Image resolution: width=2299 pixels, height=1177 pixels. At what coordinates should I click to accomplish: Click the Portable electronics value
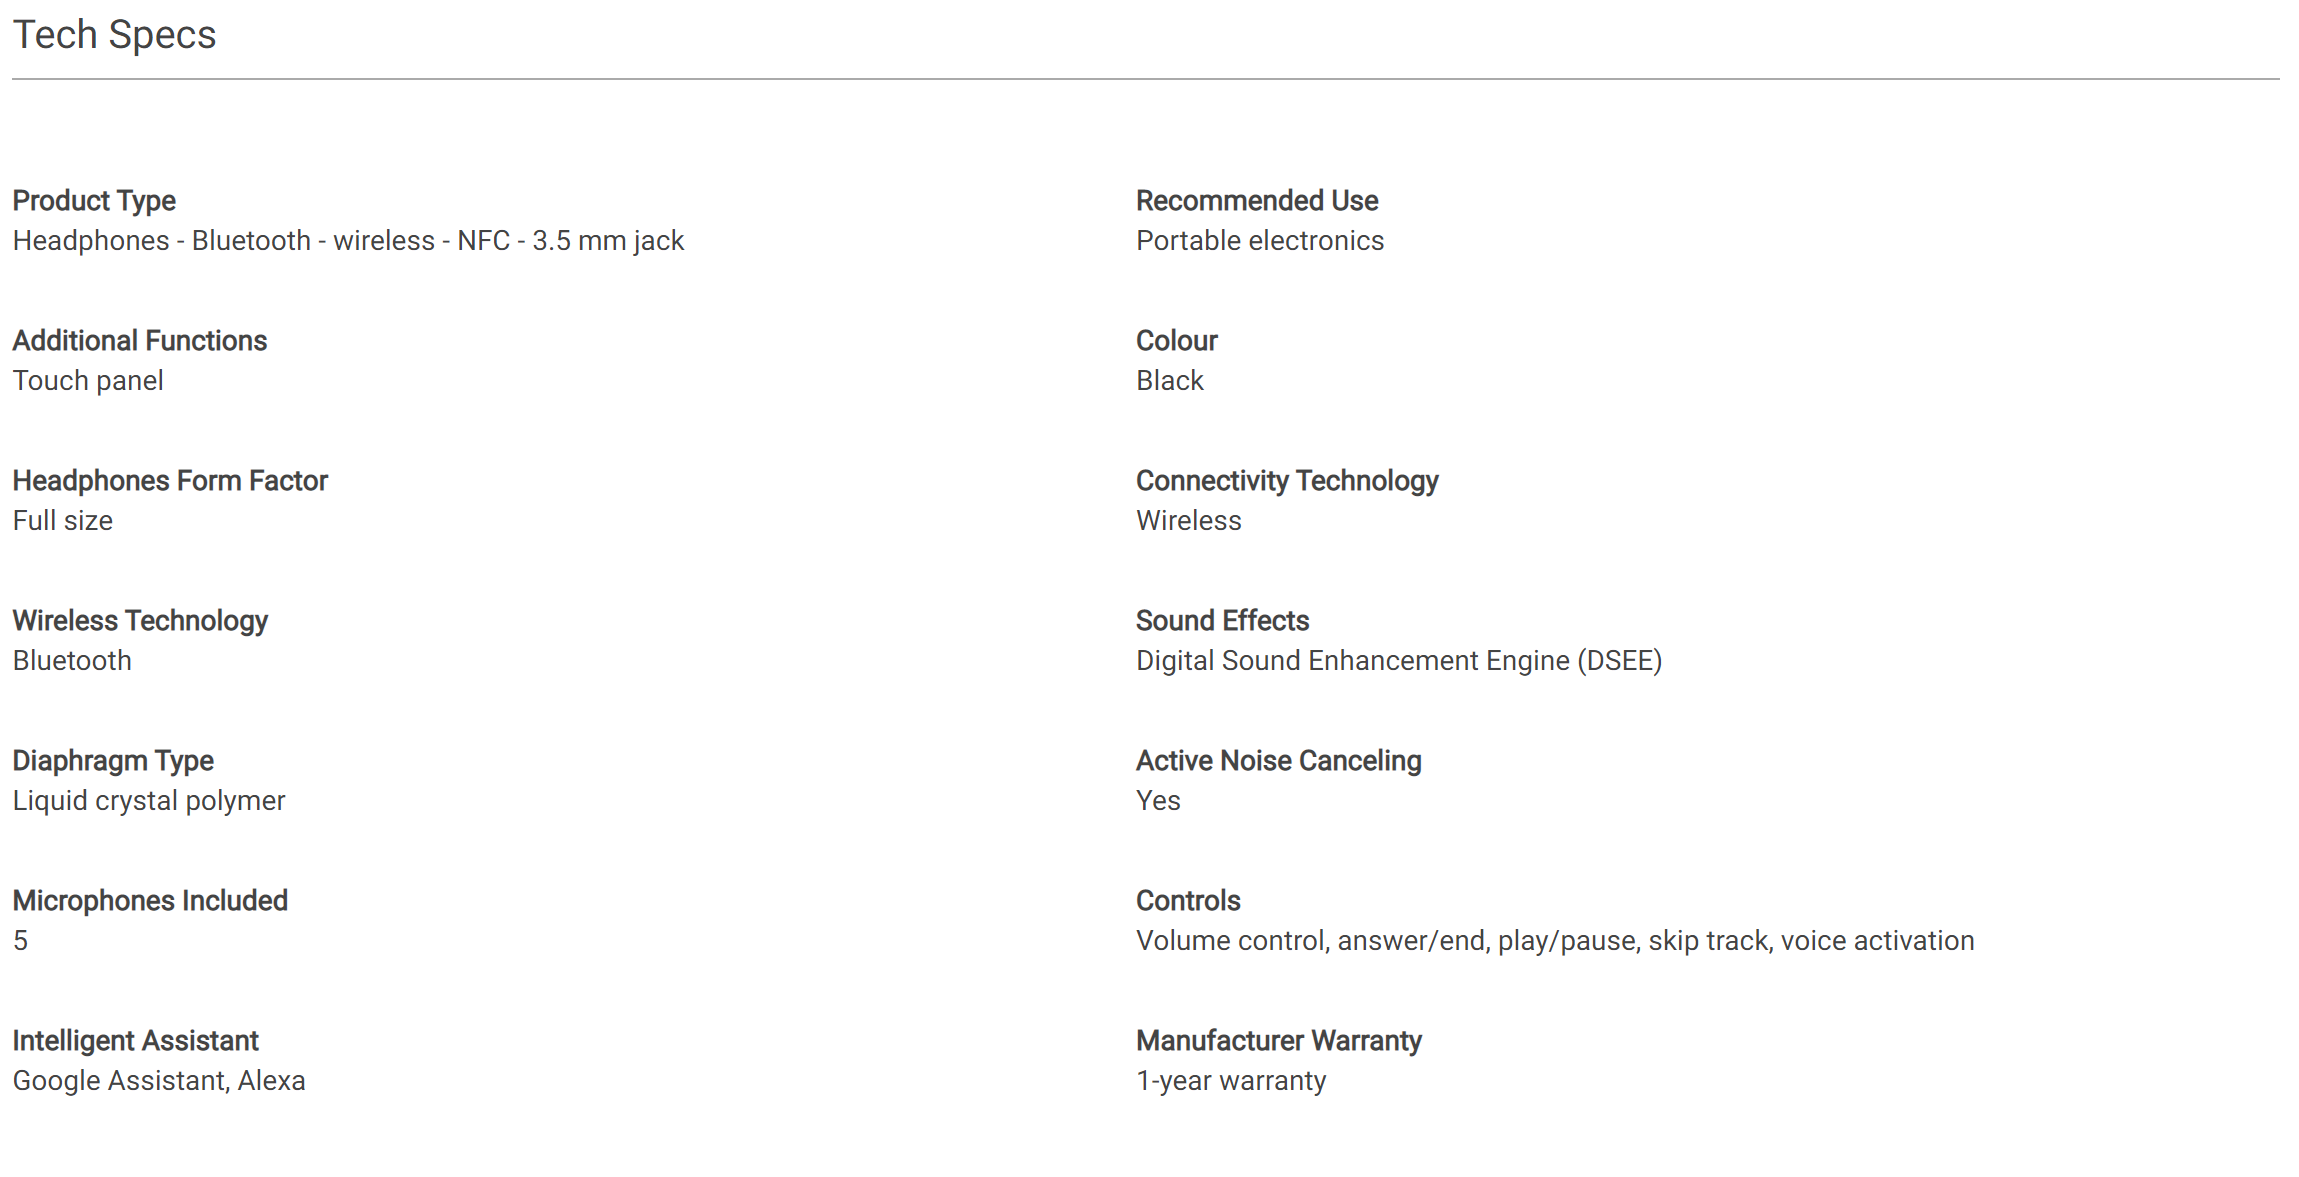1260,241
